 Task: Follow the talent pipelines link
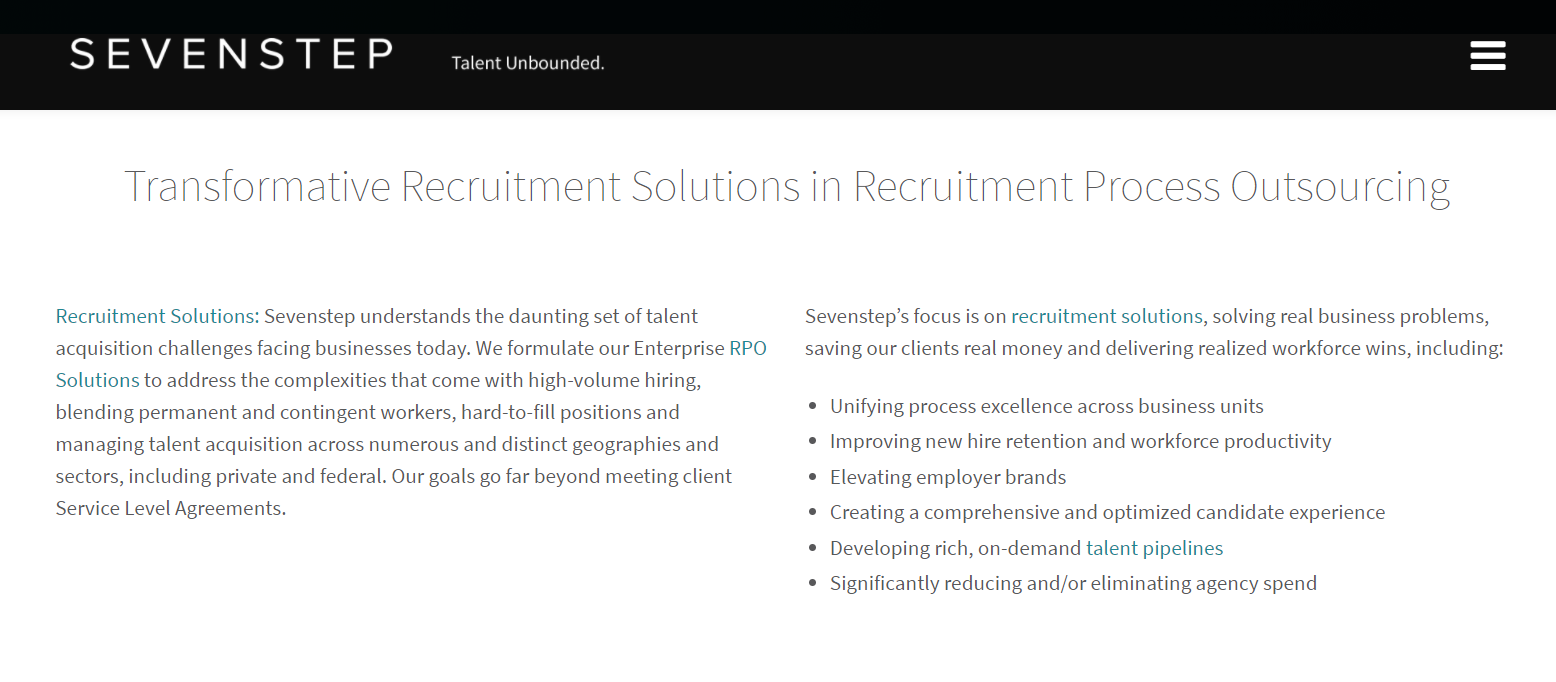tap(1155, 548)
